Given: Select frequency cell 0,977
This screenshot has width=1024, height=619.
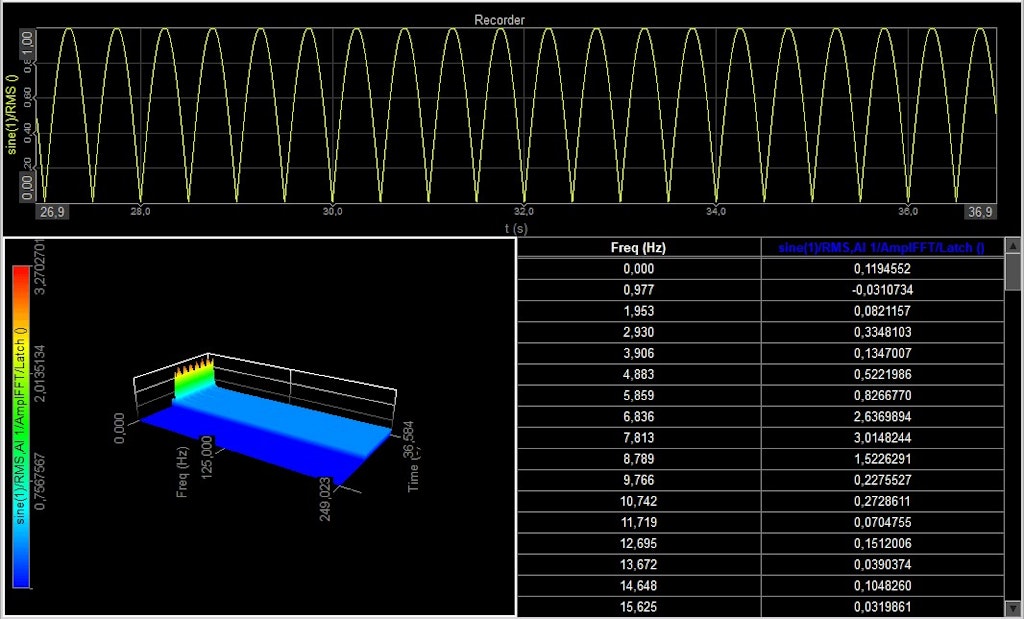Looking at the screenshot, I should tap(639, 289).
